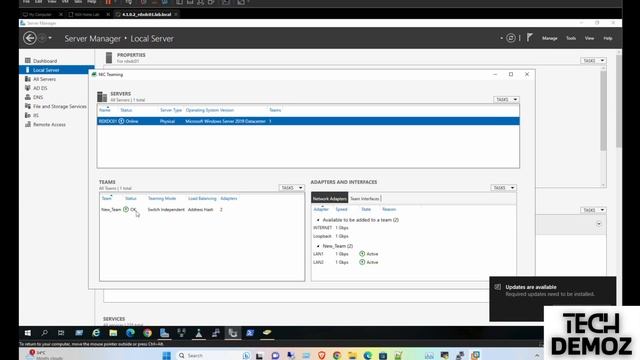This screenshot has height=360, width=640.
Task: Sort servers by Name column
Action: pyautogui.click(x=105, y=110)
